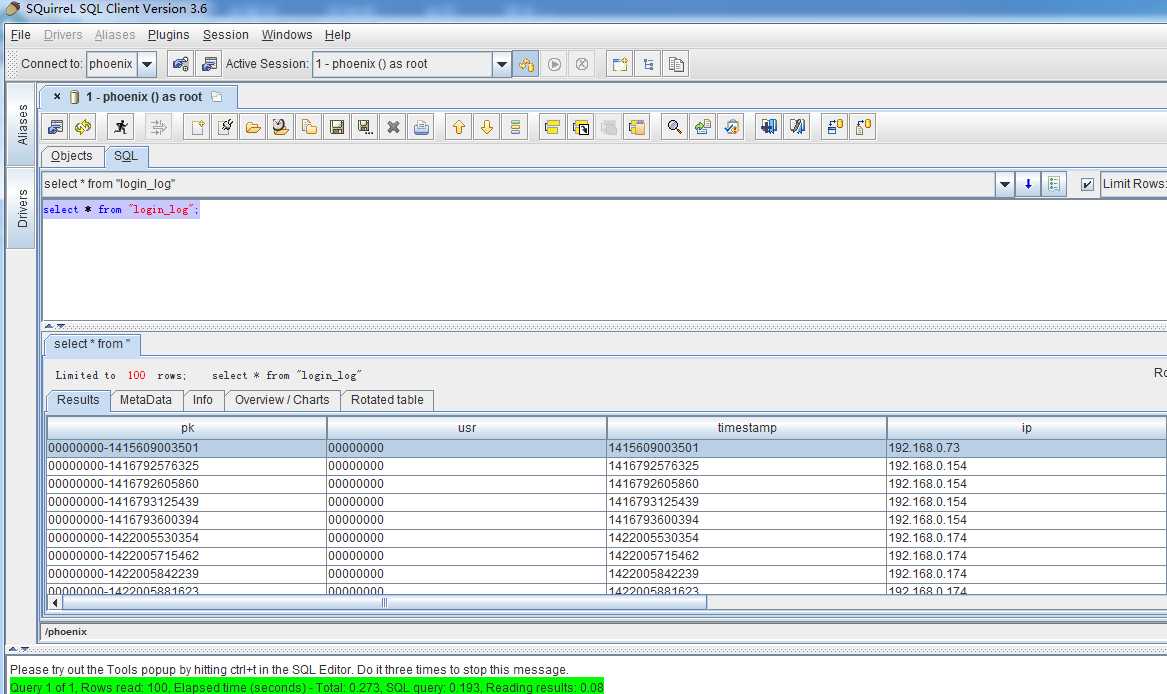Click the append-file double-folder icon

pyautogui.click(x=309, y=127)
